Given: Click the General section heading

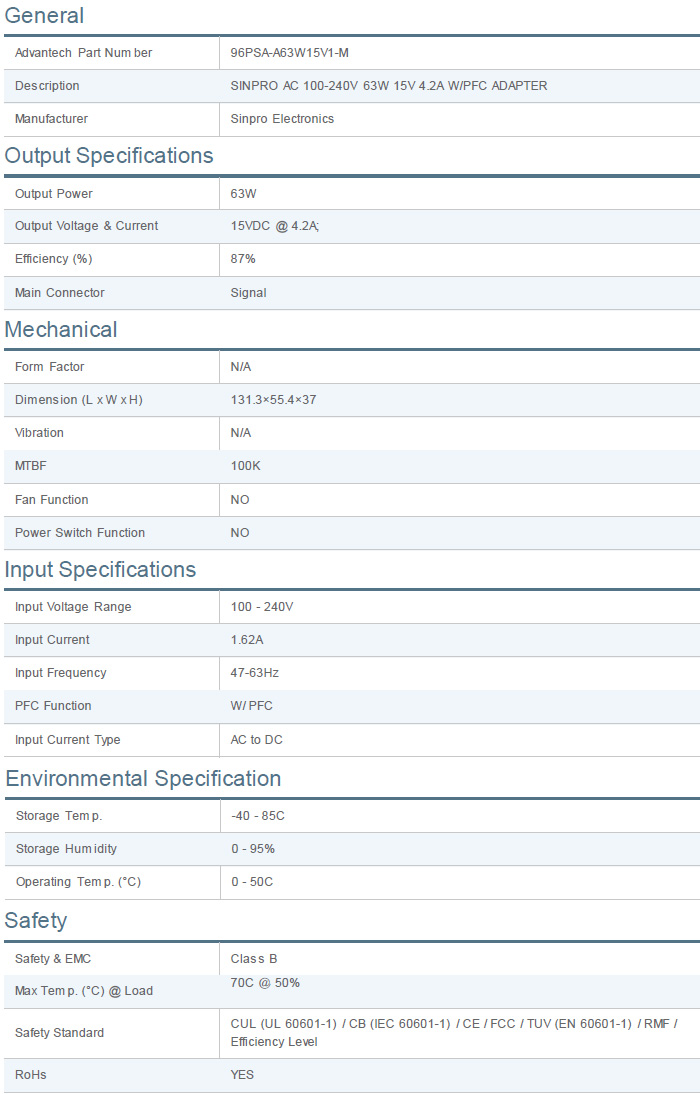Looking at the screenshot, I should (x=44, y=15).
